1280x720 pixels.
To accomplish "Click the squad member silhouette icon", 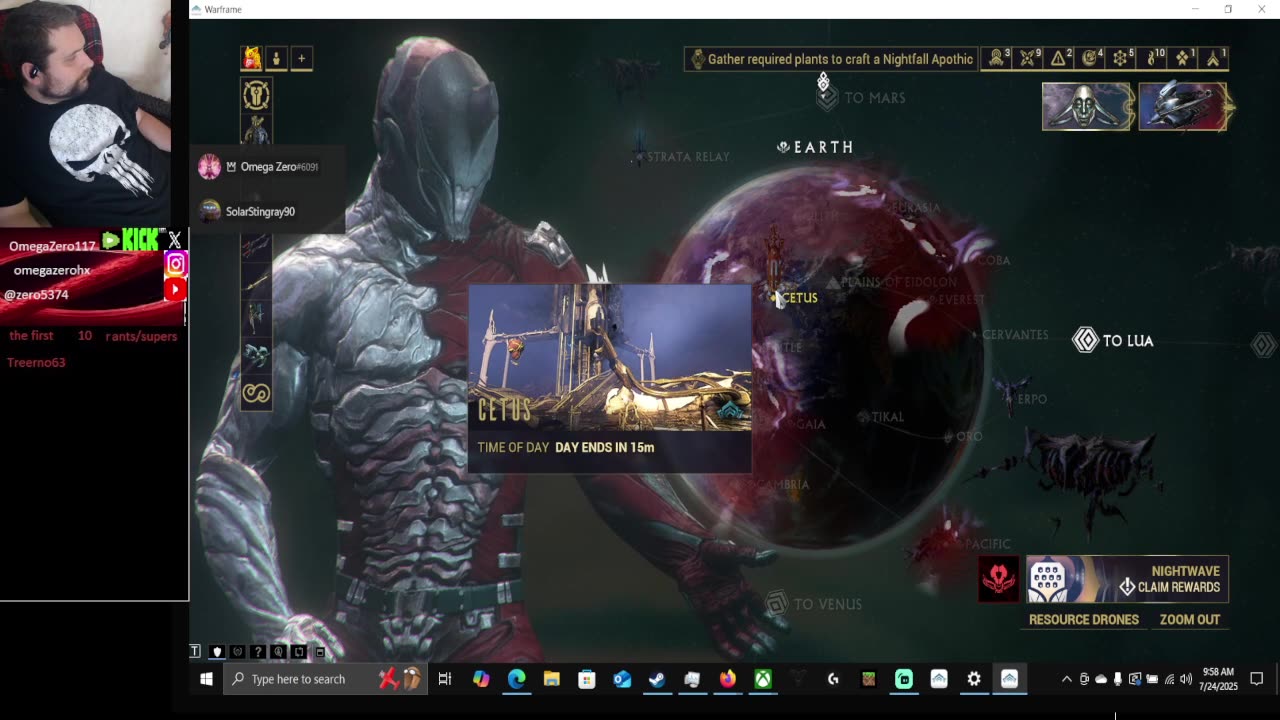I will click(276, 58).
